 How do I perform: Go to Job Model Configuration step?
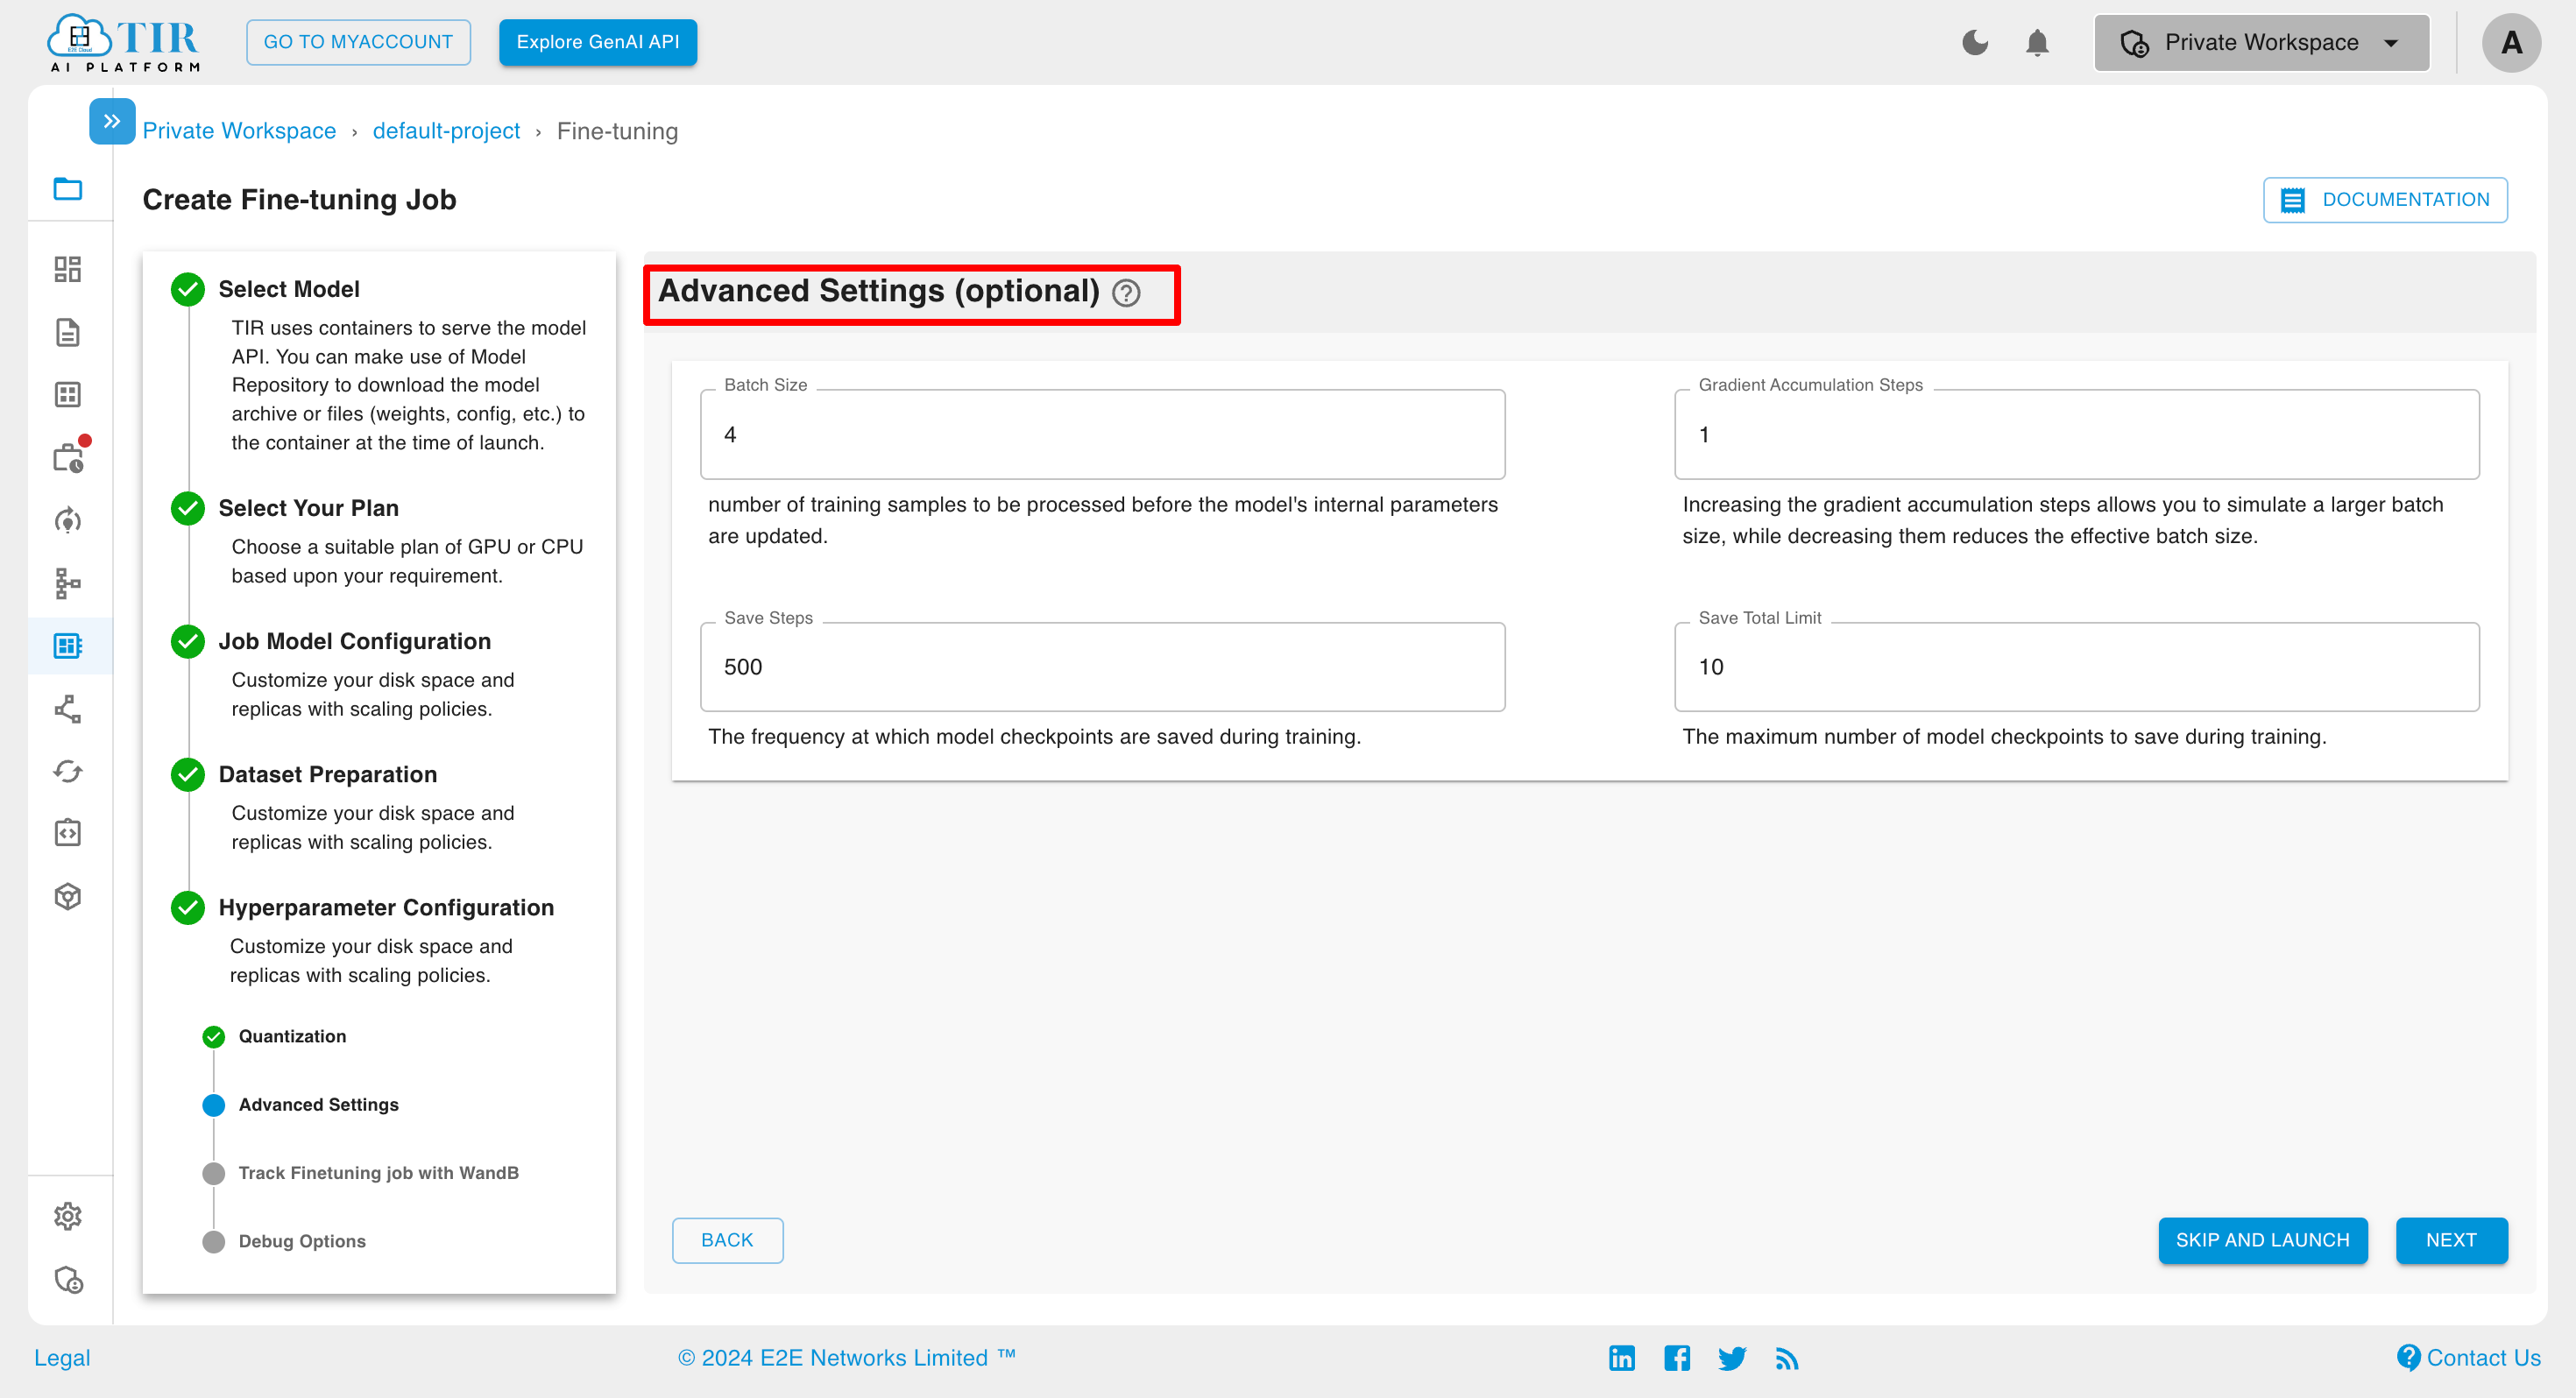coord(354,641)
